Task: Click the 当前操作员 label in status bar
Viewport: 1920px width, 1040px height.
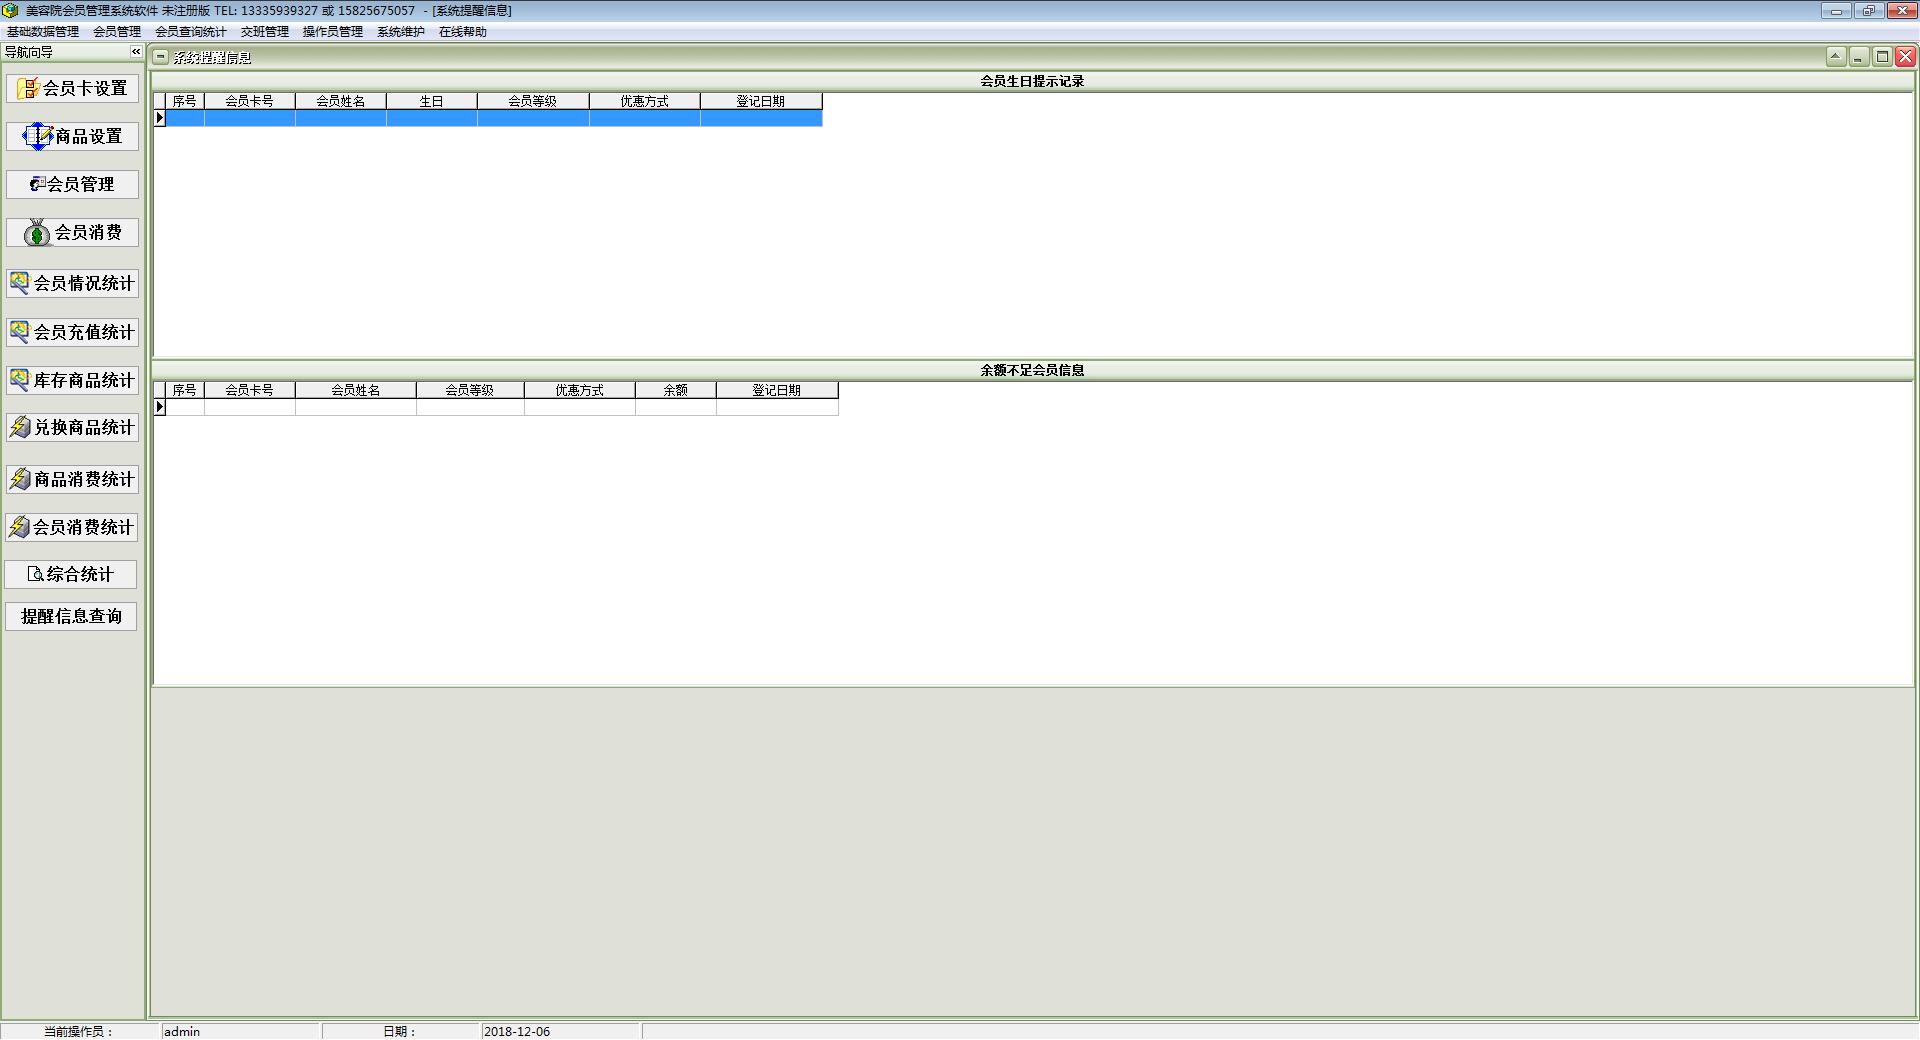Action: [x=79, y=1031]
